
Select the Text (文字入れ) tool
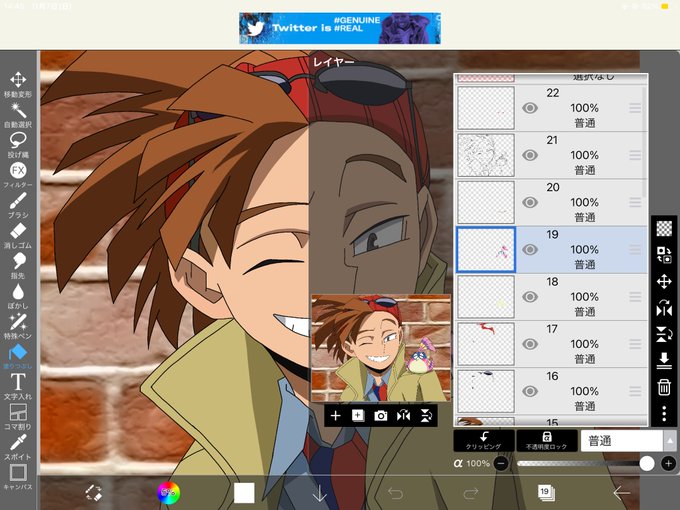[x=18, y=386]
